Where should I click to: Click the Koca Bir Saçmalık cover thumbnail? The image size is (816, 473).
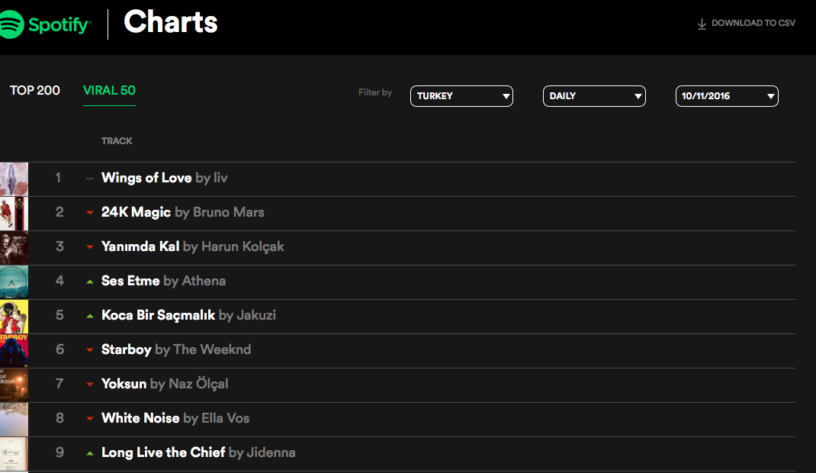[13, 316]
